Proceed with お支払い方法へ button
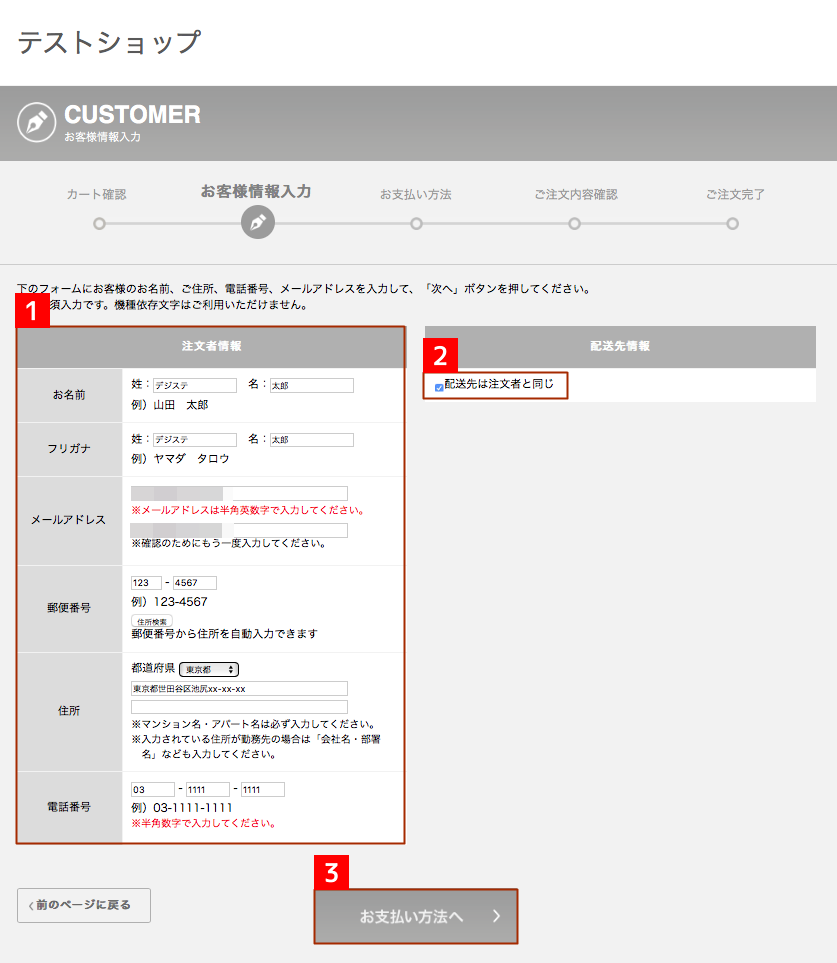The width and height of the screenshot is (837, 963). (x=416, y=916)
